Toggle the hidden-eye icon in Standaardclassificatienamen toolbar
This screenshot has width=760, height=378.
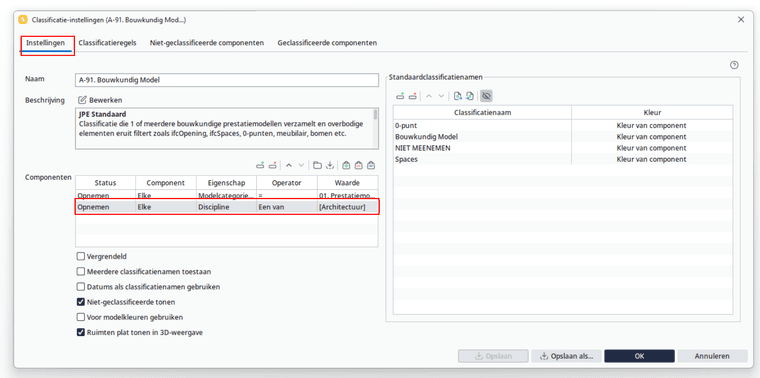[x=487, y=96]
